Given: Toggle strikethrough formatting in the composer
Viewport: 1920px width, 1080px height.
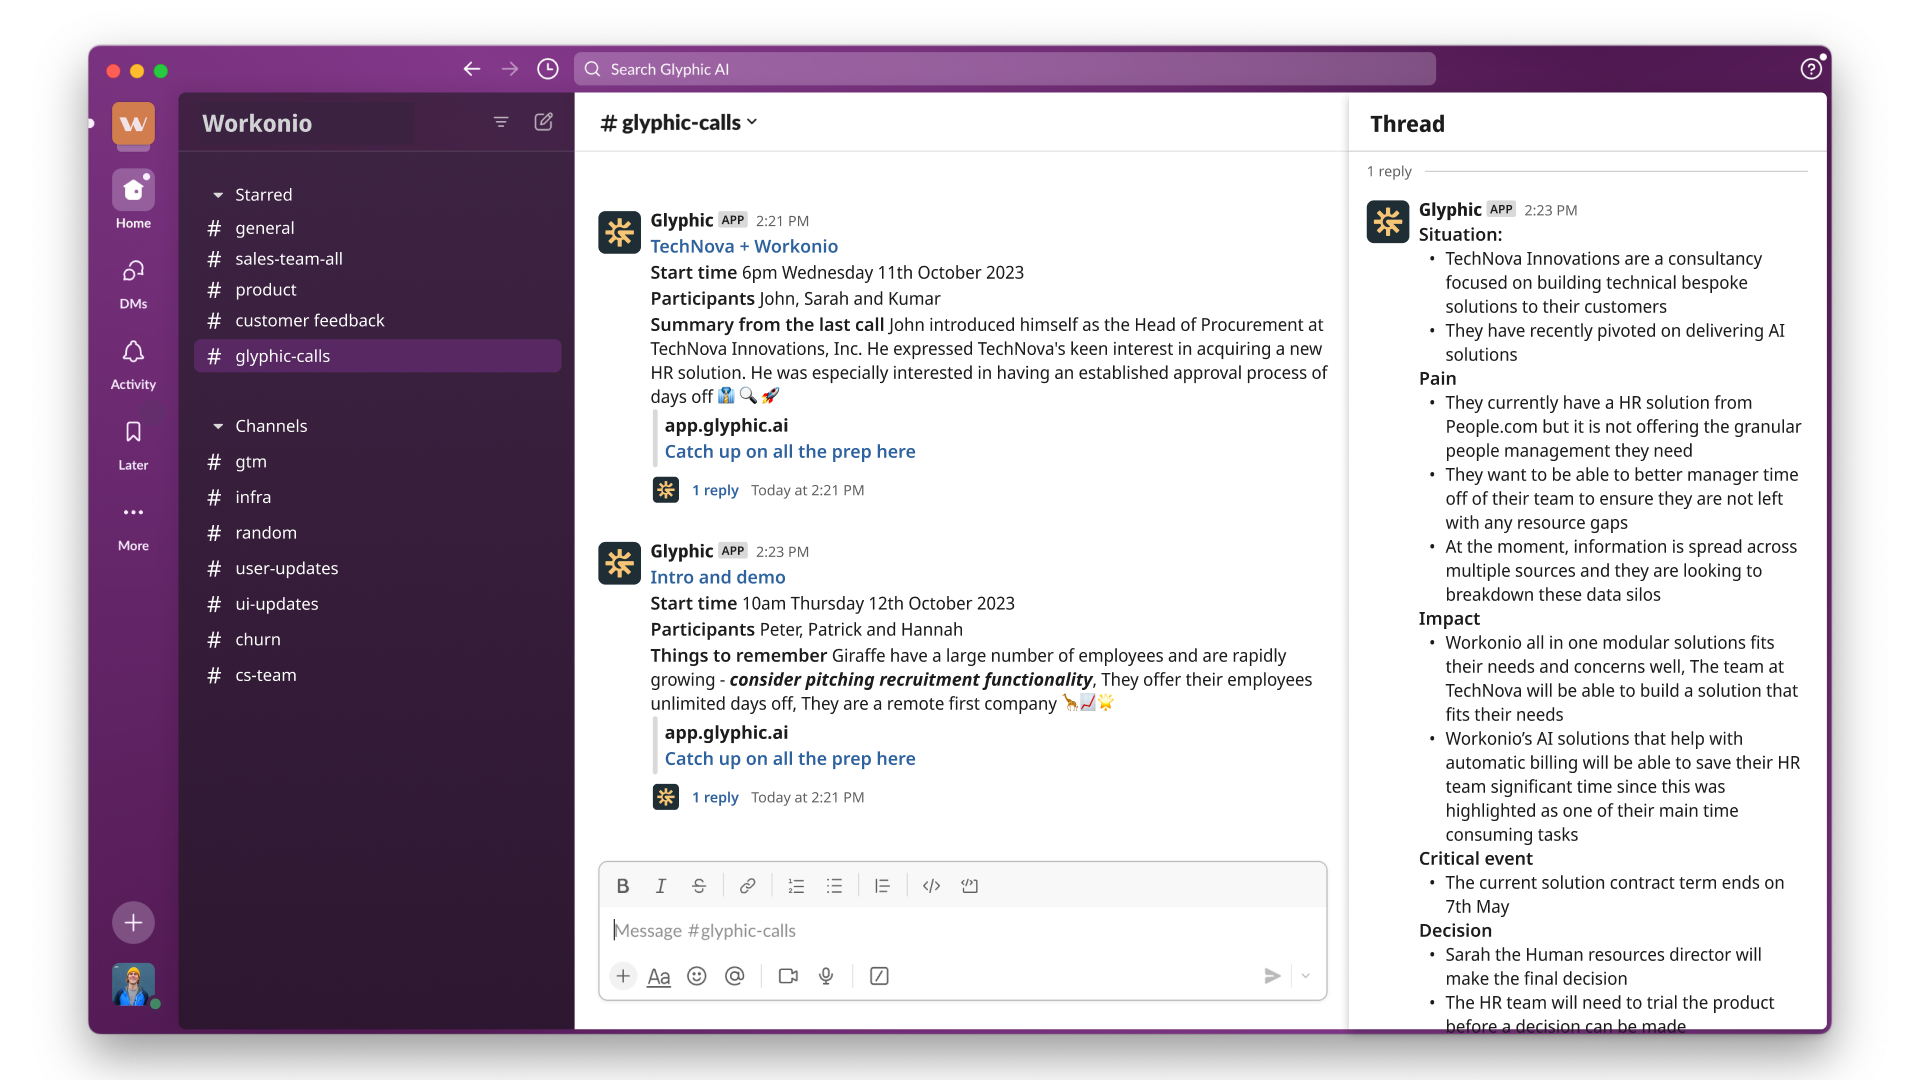Looking at the screenshot, I should tap(698, 885).
